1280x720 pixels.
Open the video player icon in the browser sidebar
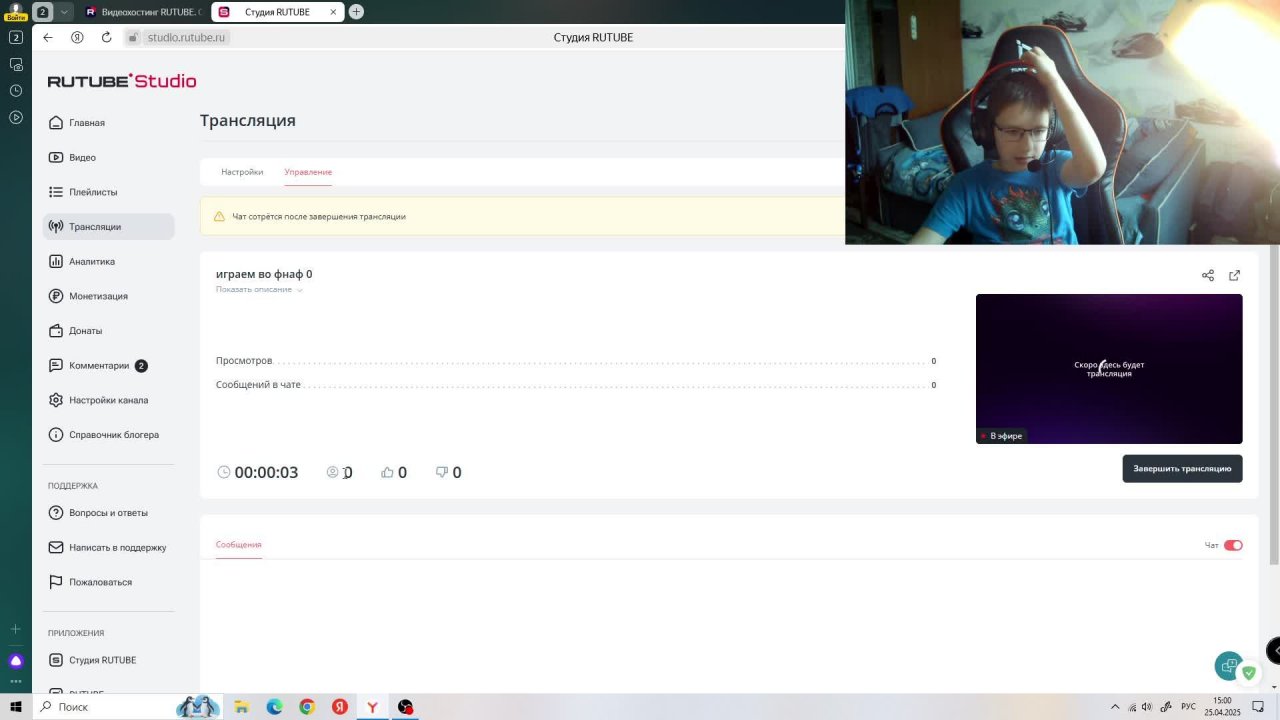point(15,118)
